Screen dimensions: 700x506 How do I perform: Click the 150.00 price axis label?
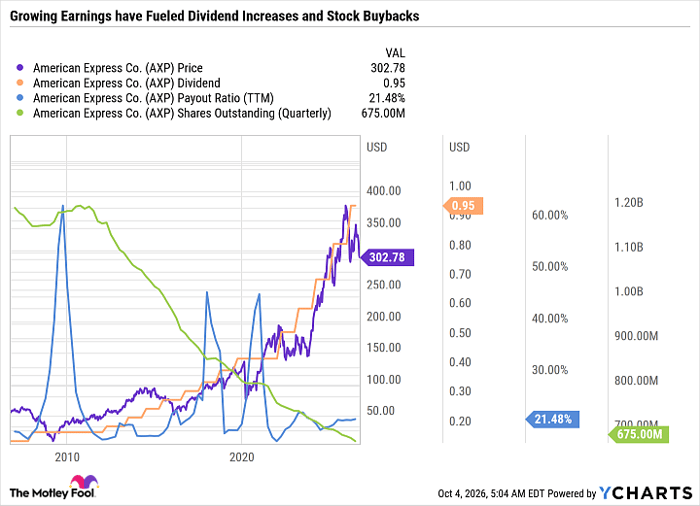tap(383, 347)
